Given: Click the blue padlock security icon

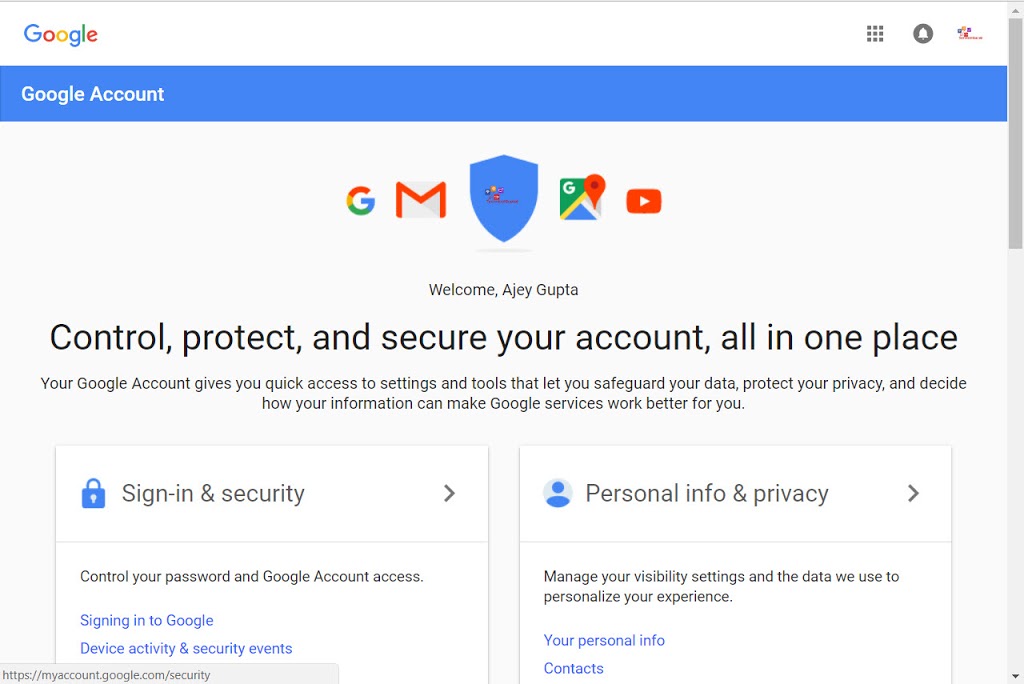Looking at the screenshot, I should point(93,493).
